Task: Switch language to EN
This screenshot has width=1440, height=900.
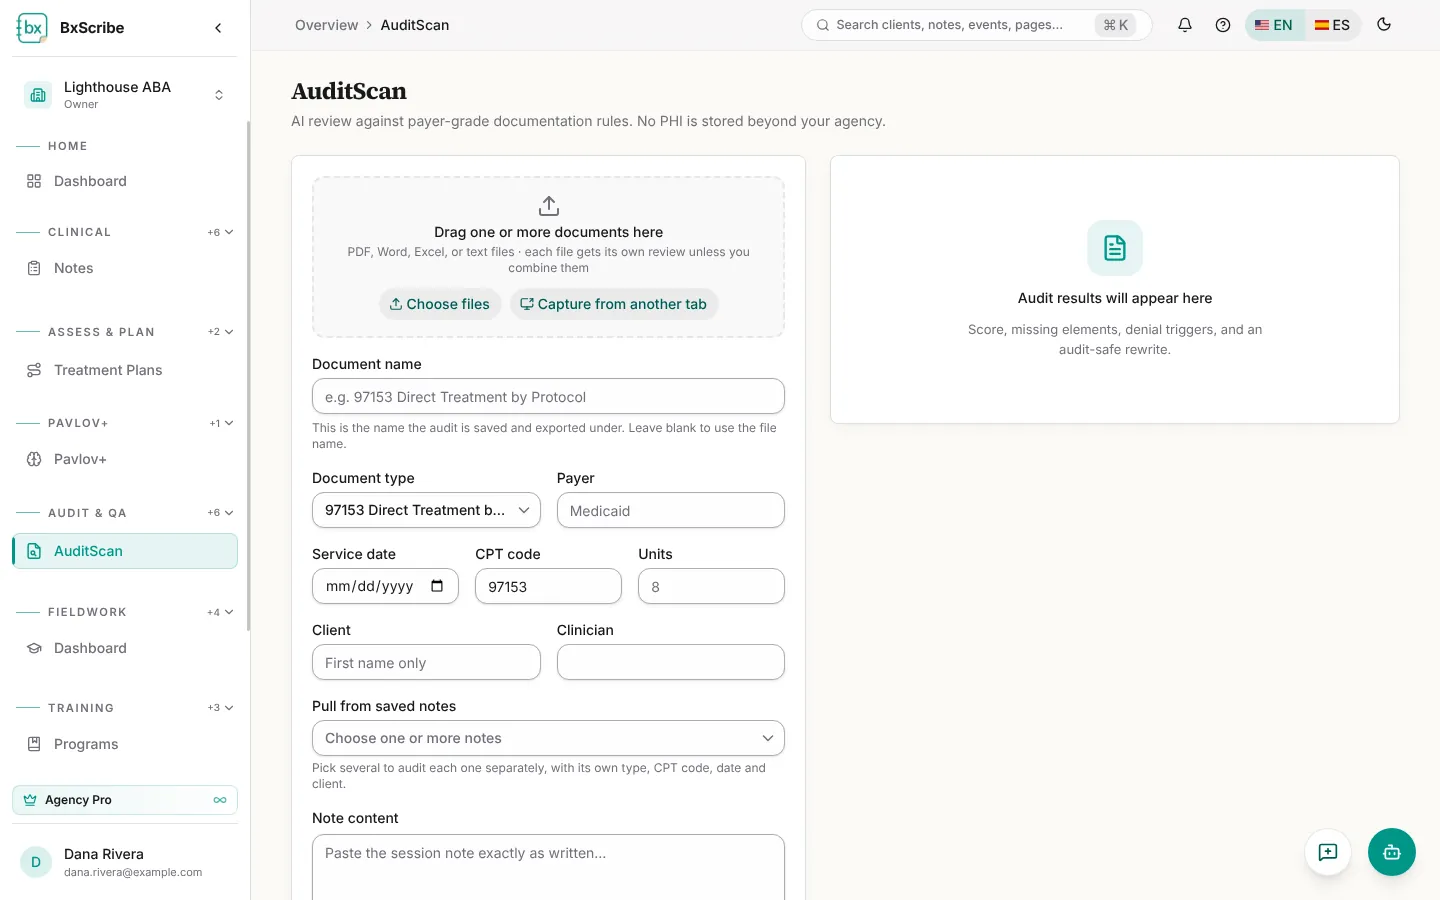Action: (x=1274, y=25)
